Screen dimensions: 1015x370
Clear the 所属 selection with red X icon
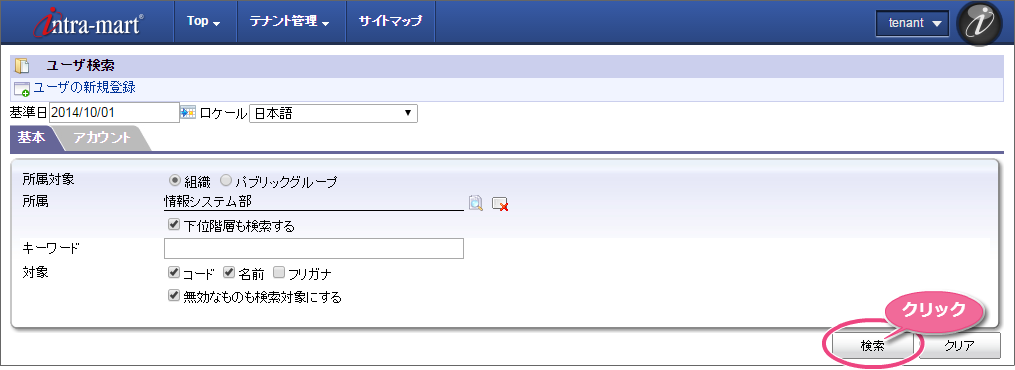500,204
